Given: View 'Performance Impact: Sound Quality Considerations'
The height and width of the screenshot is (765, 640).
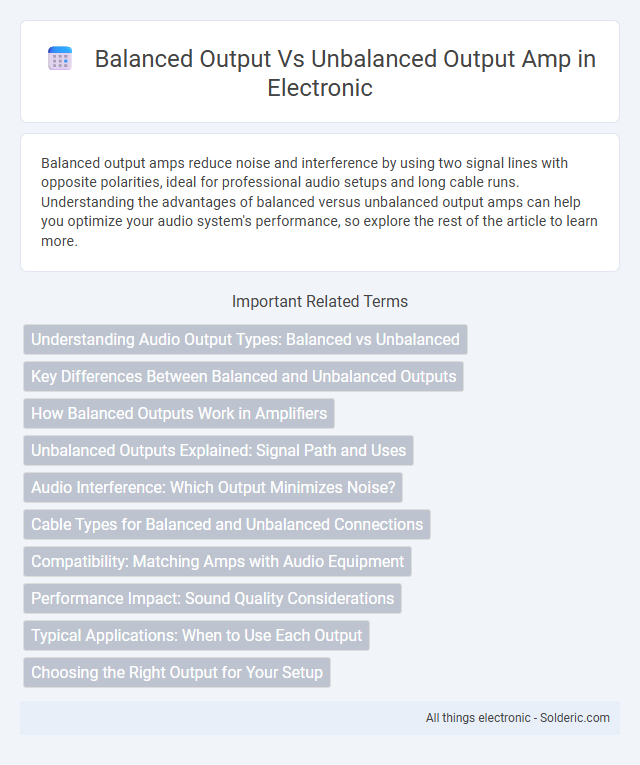Looking at the screenshot, I should coord(213,599).
